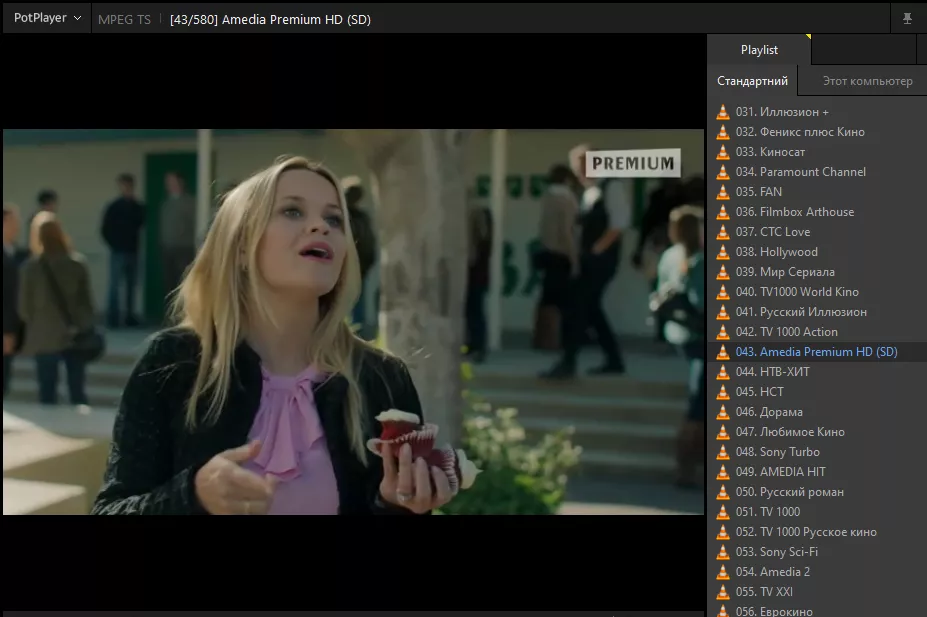Click the cone icon beside 040. TV1000 World Kino
This screenshot has width=927, height=617.
click(722, 292)
